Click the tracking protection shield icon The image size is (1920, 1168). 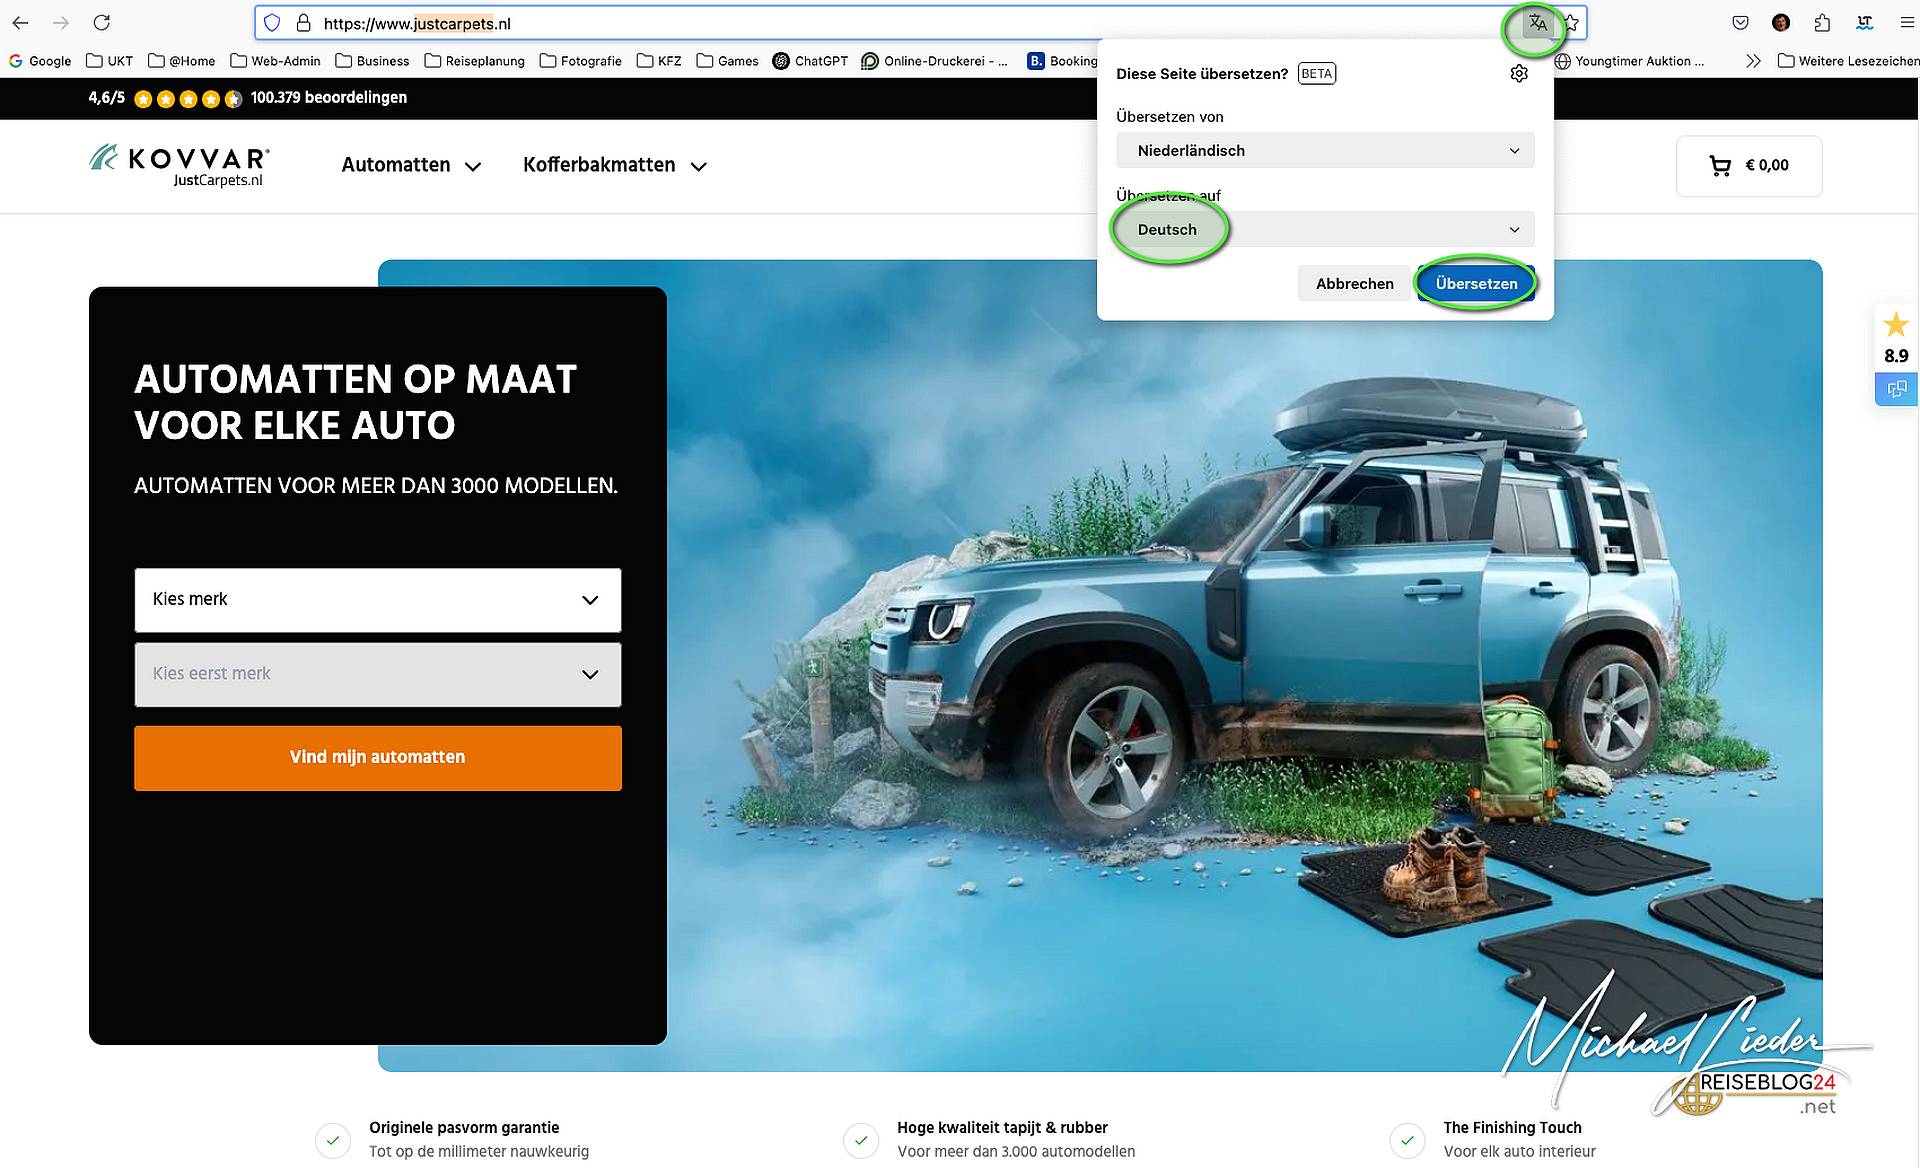tap(272, 23)
